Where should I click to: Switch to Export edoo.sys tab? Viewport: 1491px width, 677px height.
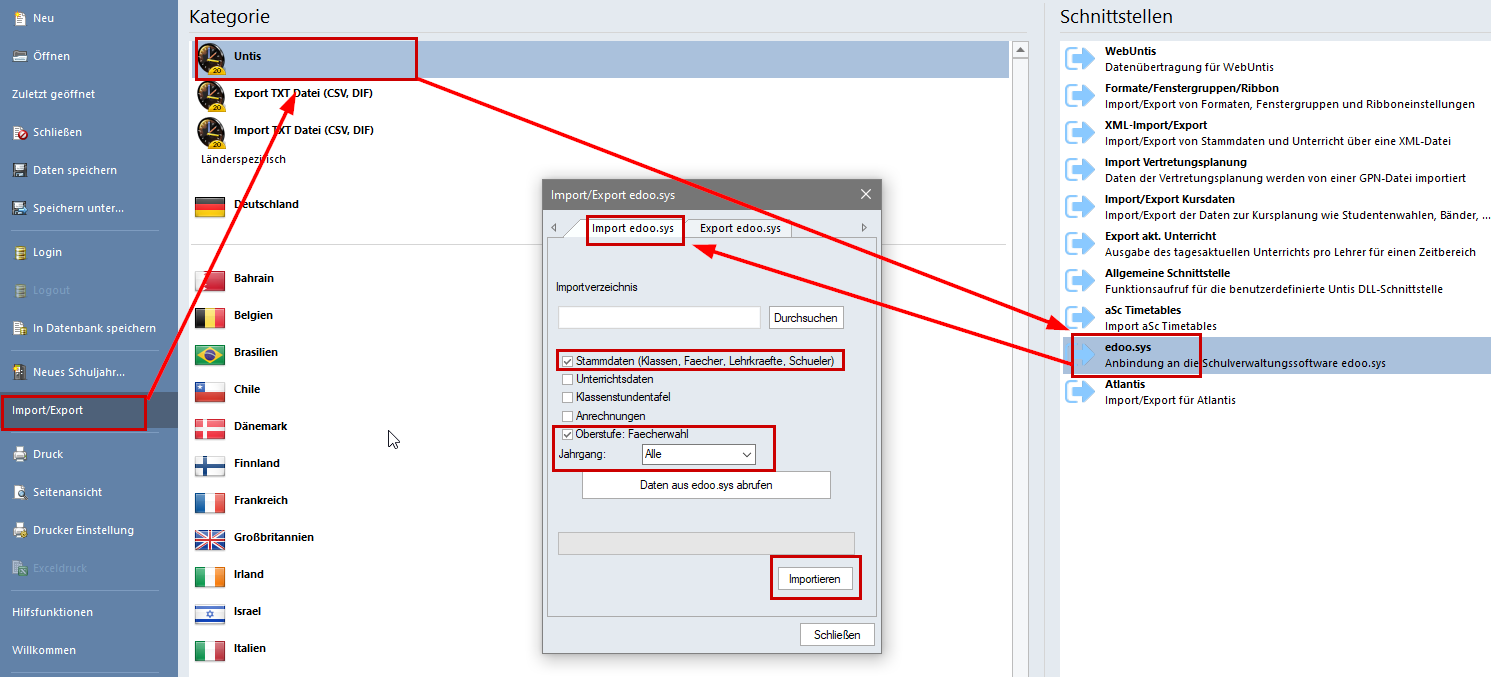[740, 228]
